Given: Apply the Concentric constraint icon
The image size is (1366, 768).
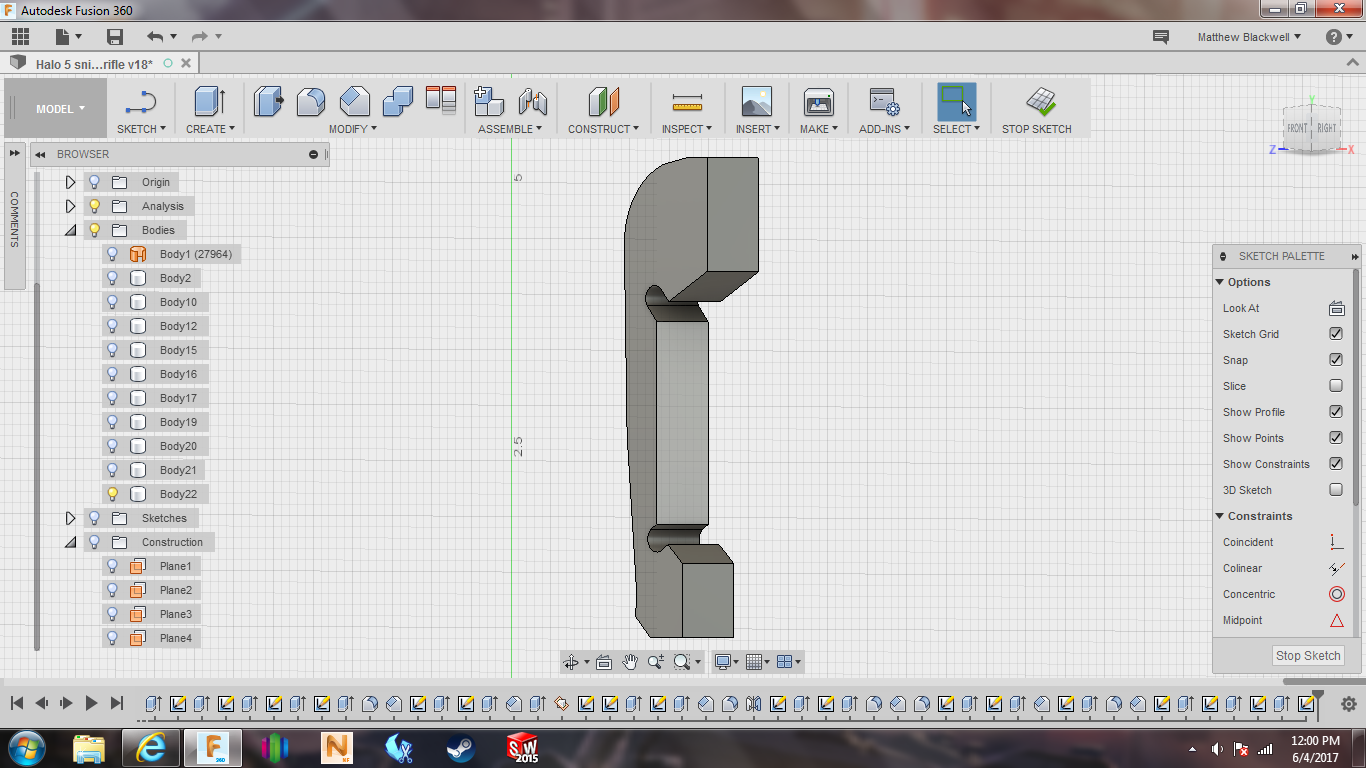Looking at the screenshot, I should 1336,594.
